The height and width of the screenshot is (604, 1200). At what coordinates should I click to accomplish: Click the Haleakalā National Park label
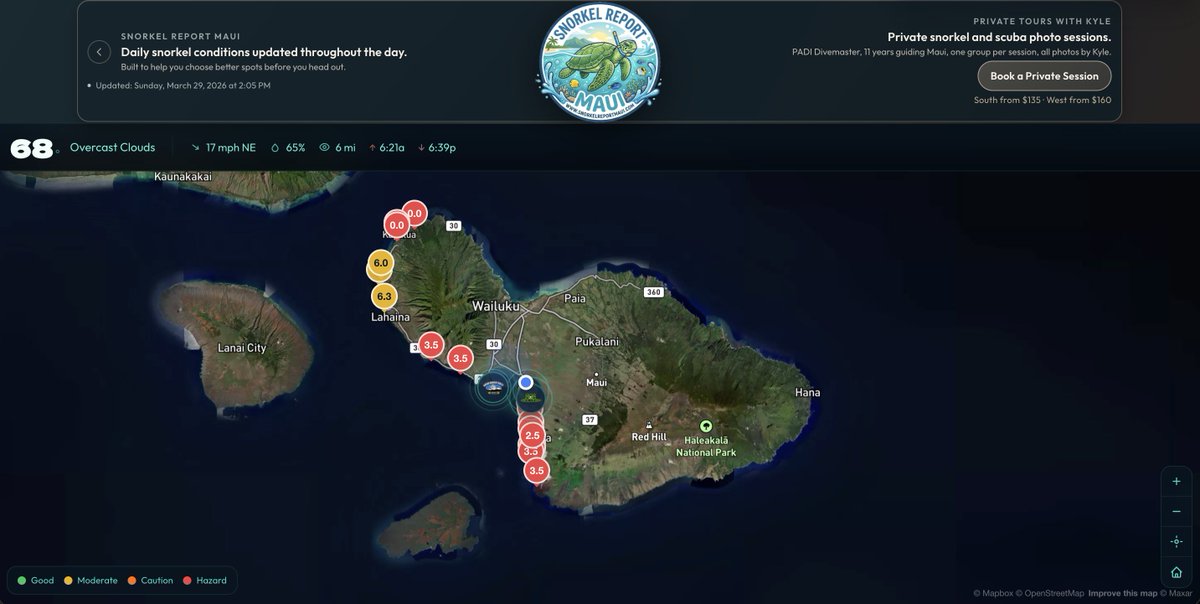[x=706, y=446]
